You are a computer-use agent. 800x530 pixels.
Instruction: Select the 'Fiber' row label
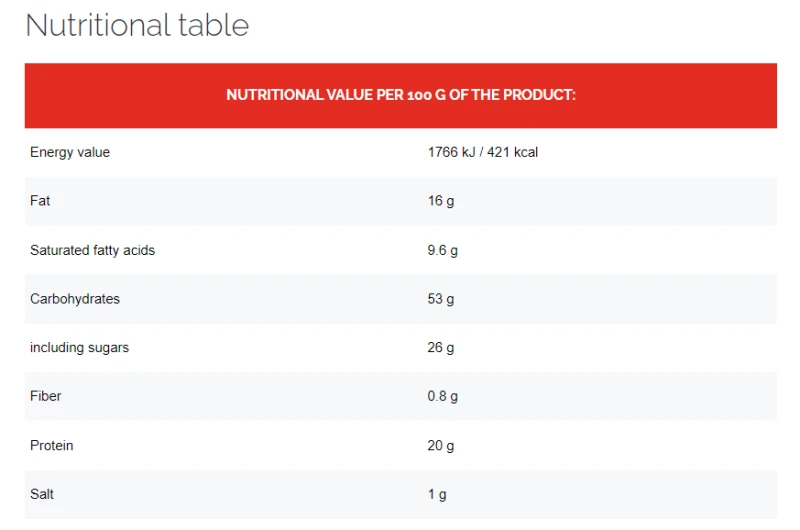click(46, 396)
